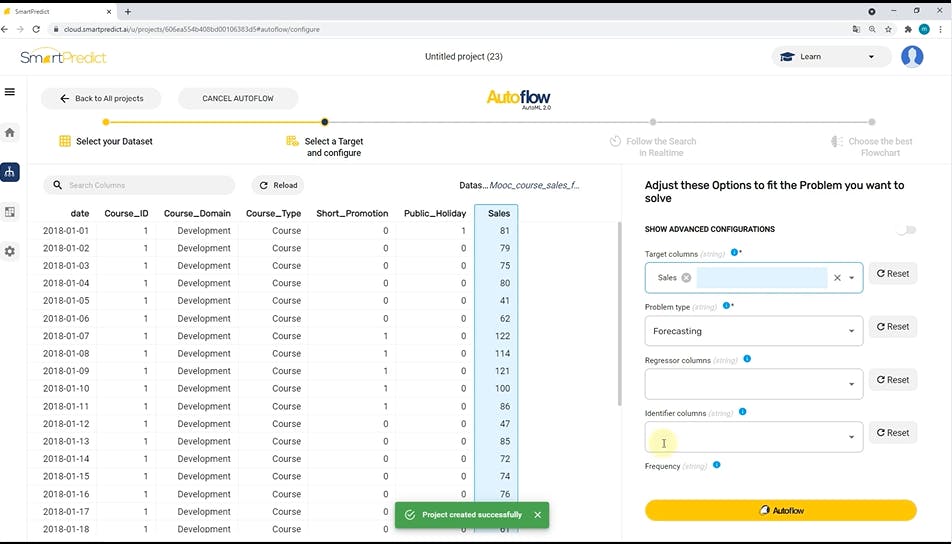Open Chrome three-dot menu
Viewport: 952px width, 544px height.
(940, 29)
